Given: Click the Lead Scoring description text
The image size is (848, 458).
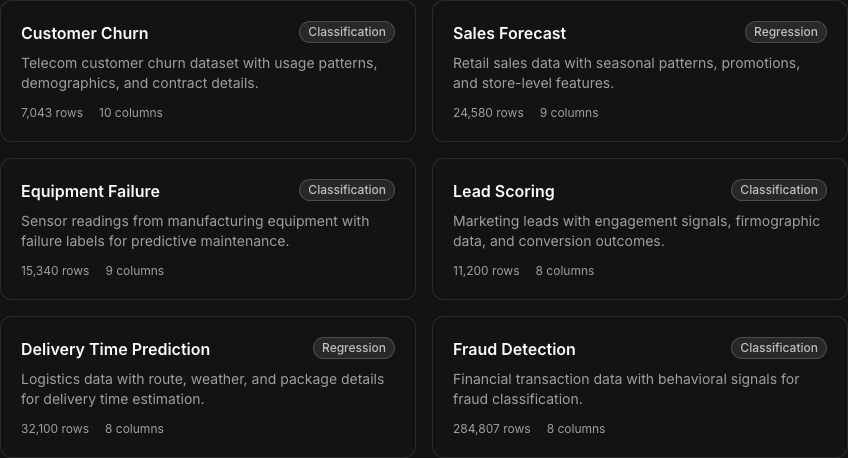Looking at the screenshot, I should tap(636, 231).
